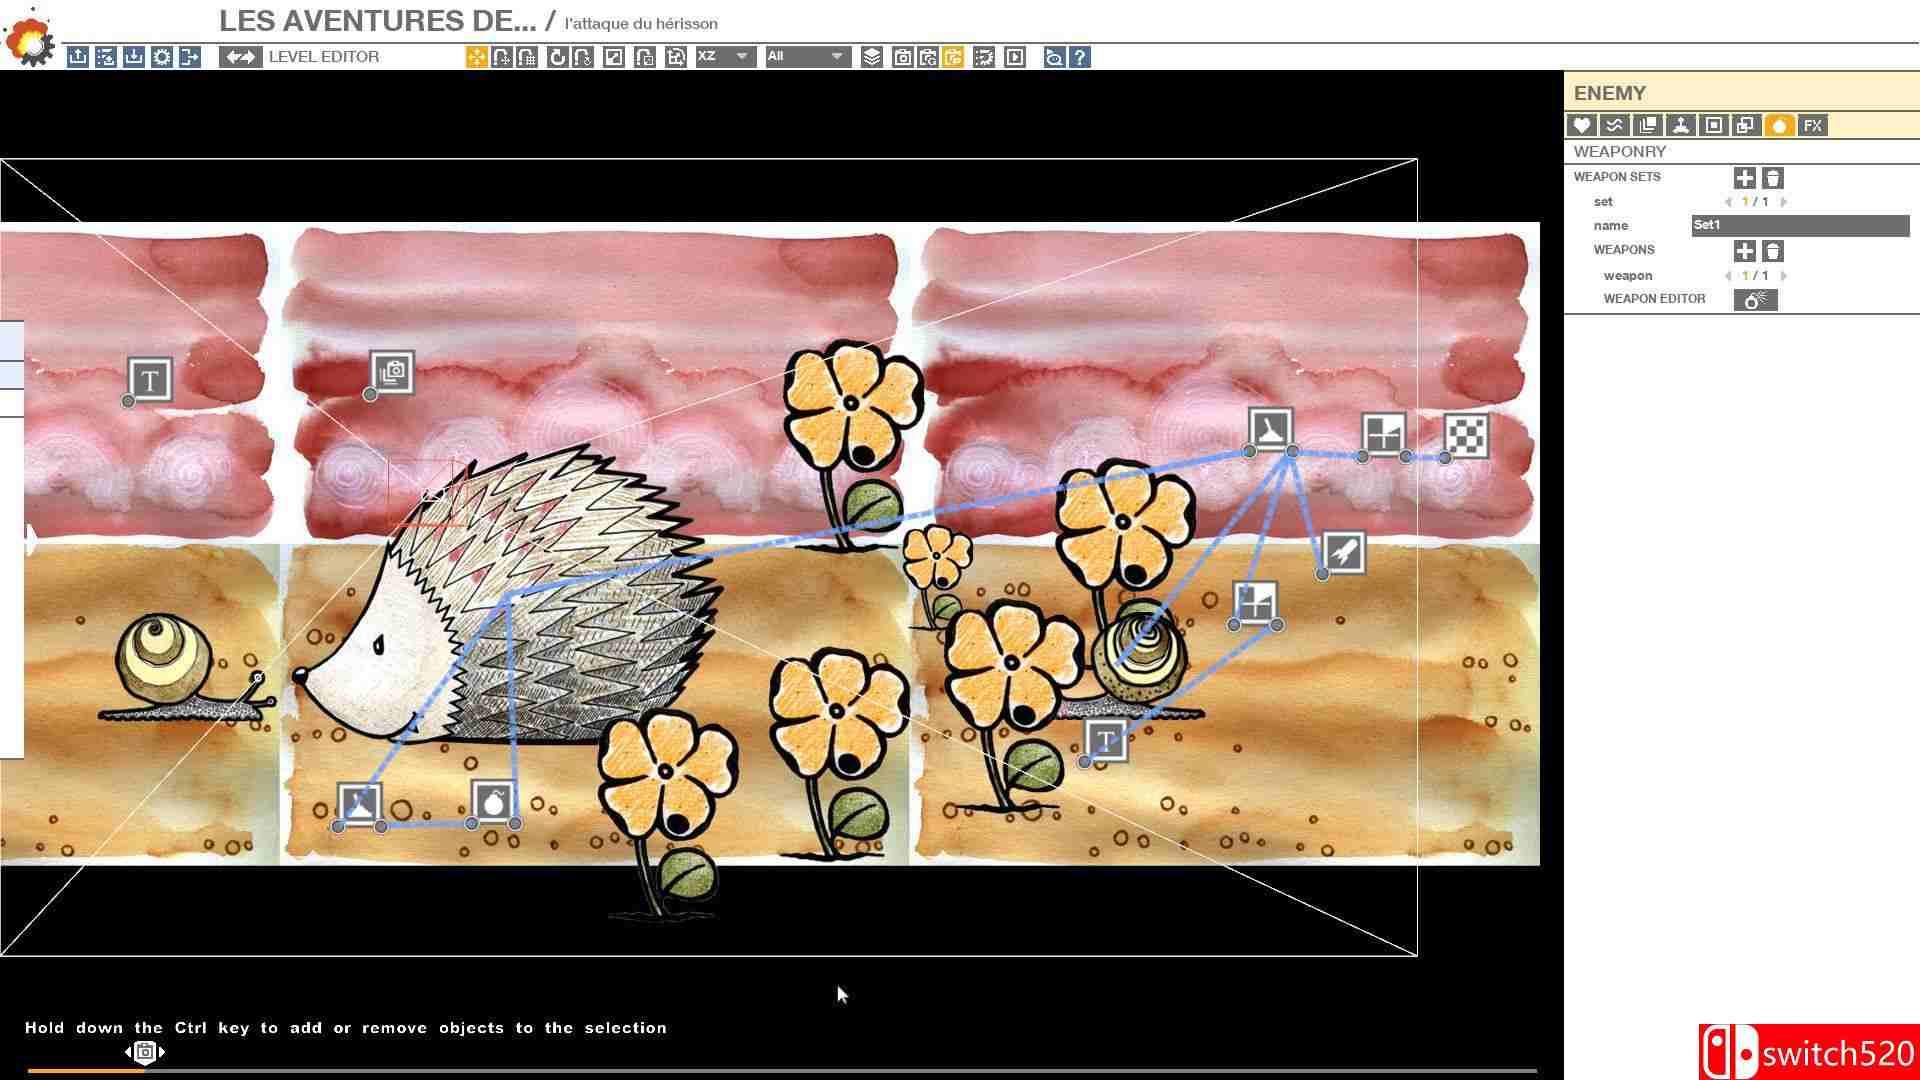Open the All filter dropdown

click(806, 57)
